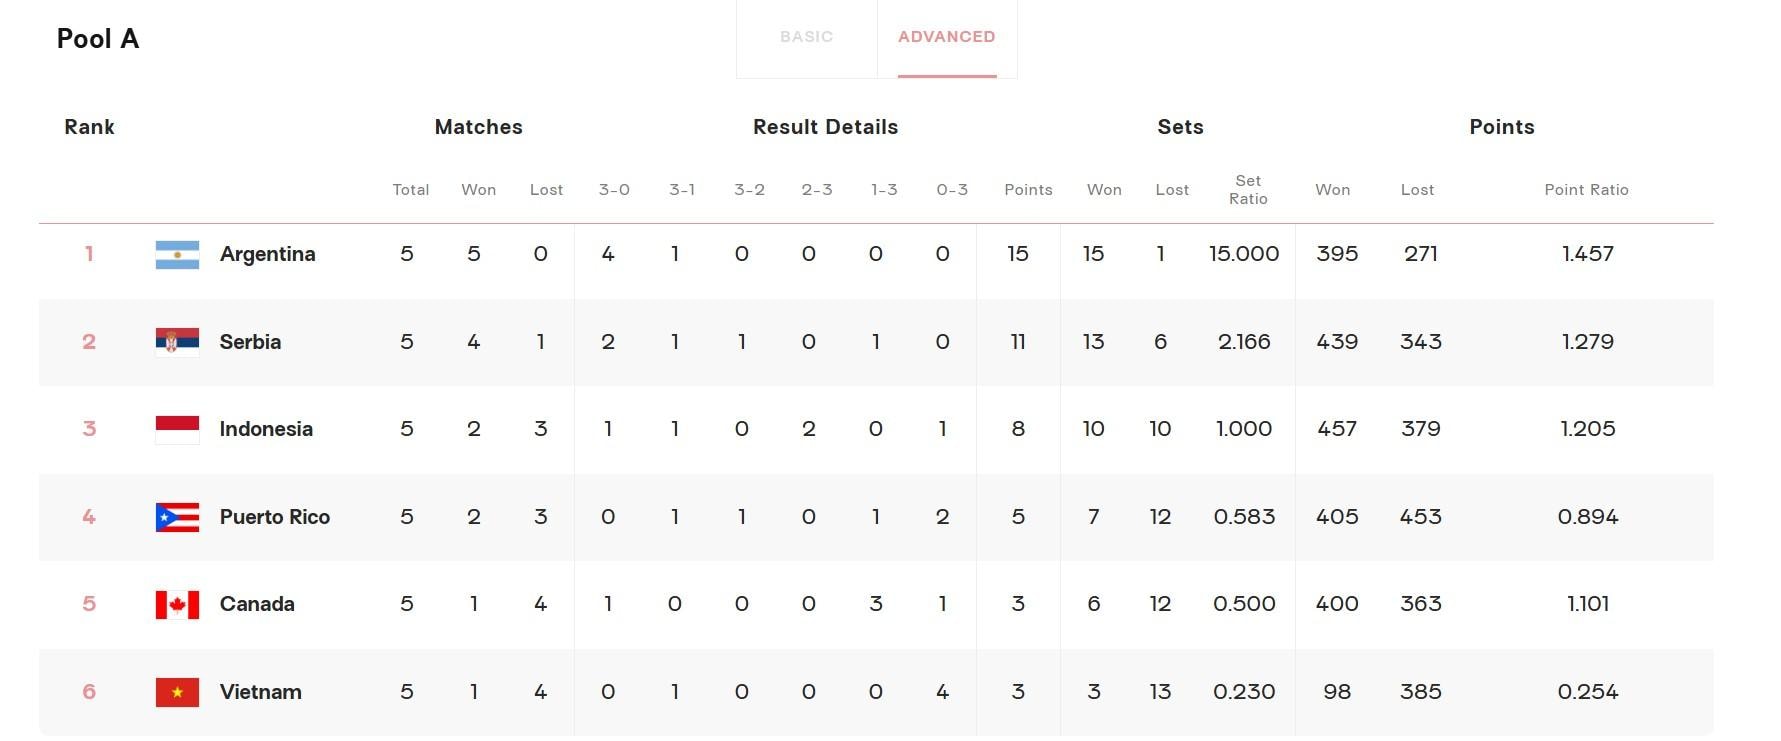Click the Rank column header
Screen dimensions: 1781x741
pos(89,127)
